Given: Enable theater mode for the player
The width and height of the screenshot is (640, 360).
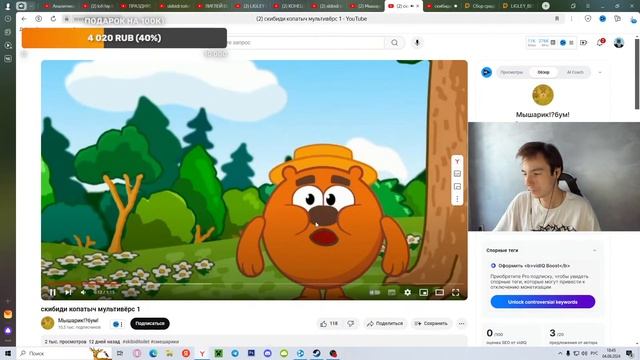Looking at the screenshot, I should 440,292.
